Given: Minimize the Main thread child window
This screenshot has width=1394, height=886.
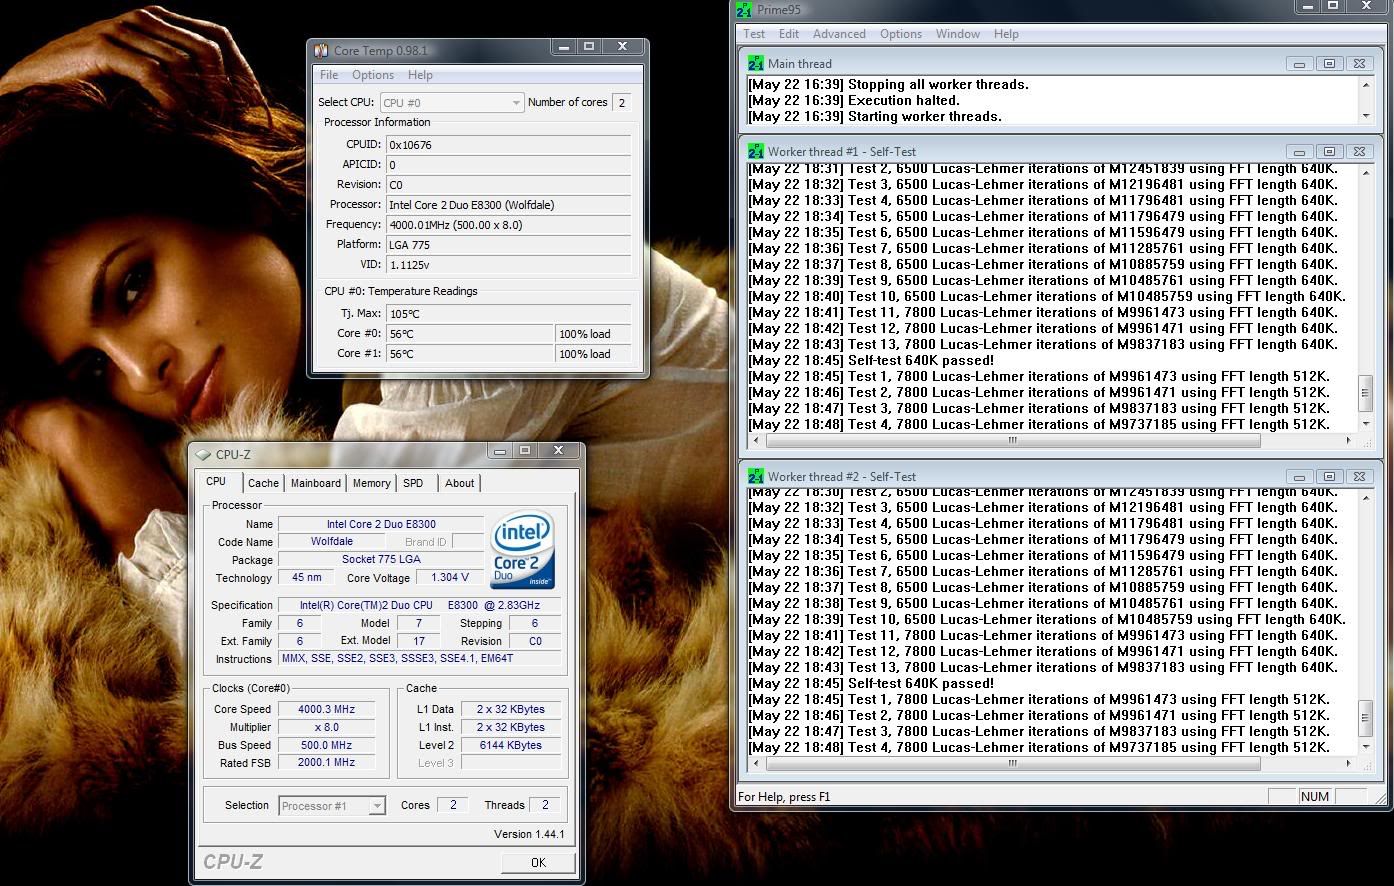Looking at the screenshot, I should tap(1299, 64).
